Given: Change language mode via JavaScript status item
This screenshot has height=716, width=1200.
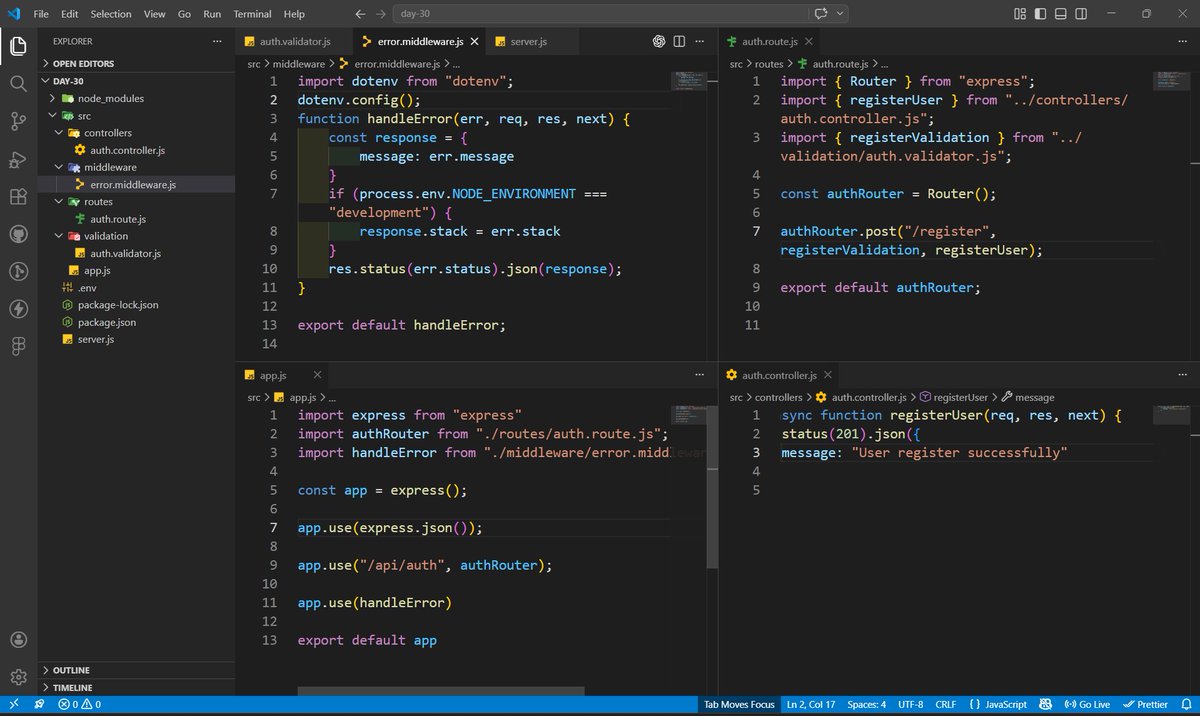Looking at the screenshot, I should tap(998, 705).
